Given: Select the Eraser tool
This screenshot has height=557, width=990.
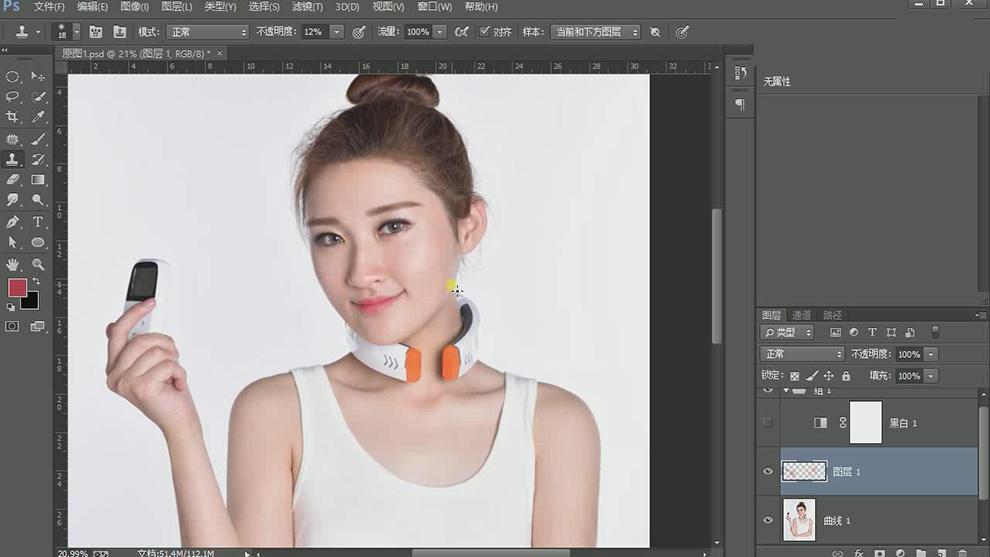Looking at the screenshot, I should (x=13, y=180).
